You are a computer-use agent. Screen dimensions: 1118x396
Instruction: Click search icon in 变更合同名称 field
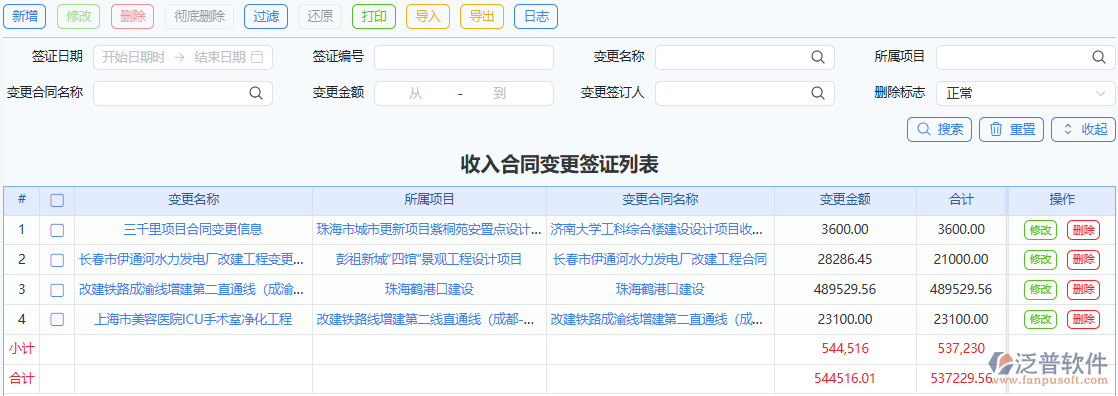pos(255,93)
